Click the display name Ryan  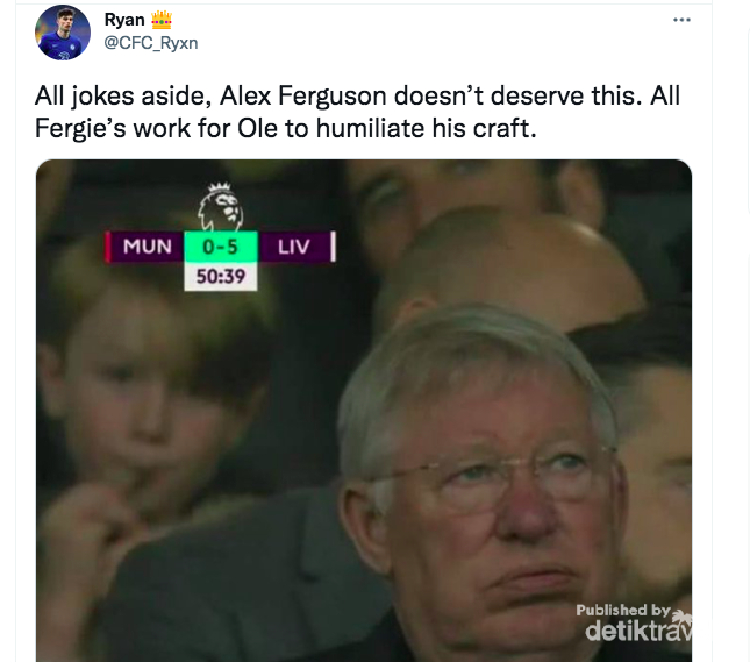pos(124,20)
